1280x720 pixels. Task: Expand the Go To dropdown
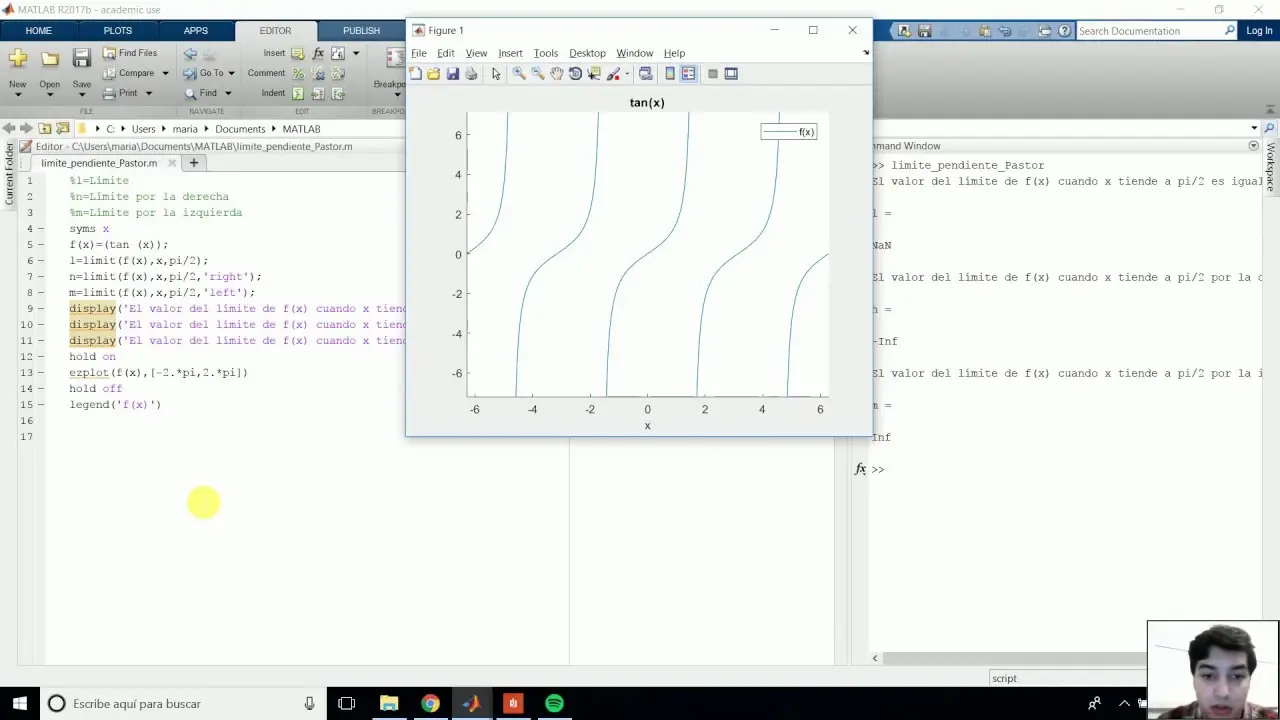[232, 73]
